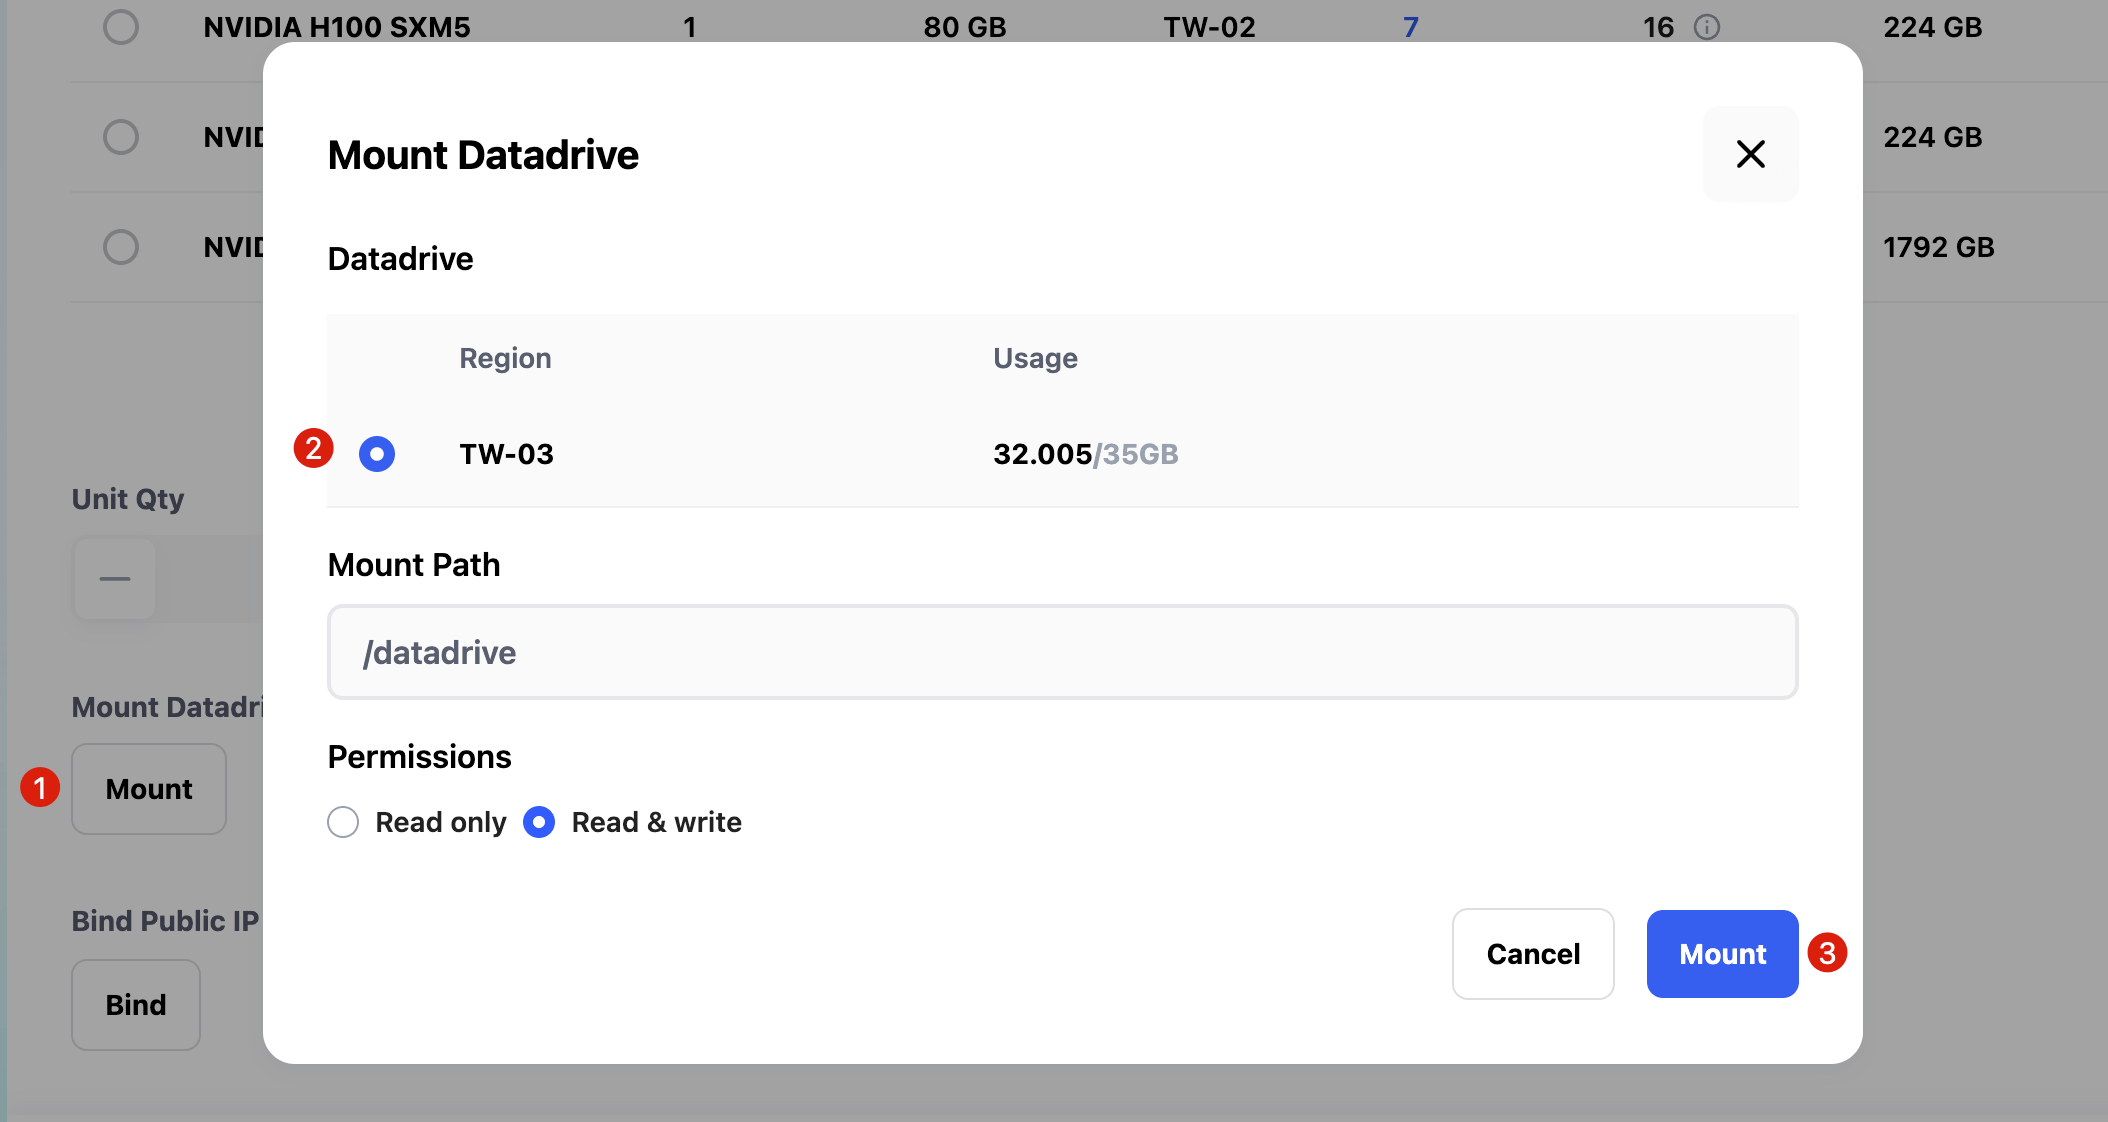Choose Read only permission
The image size is (2108, 1122).
(343, 822)
